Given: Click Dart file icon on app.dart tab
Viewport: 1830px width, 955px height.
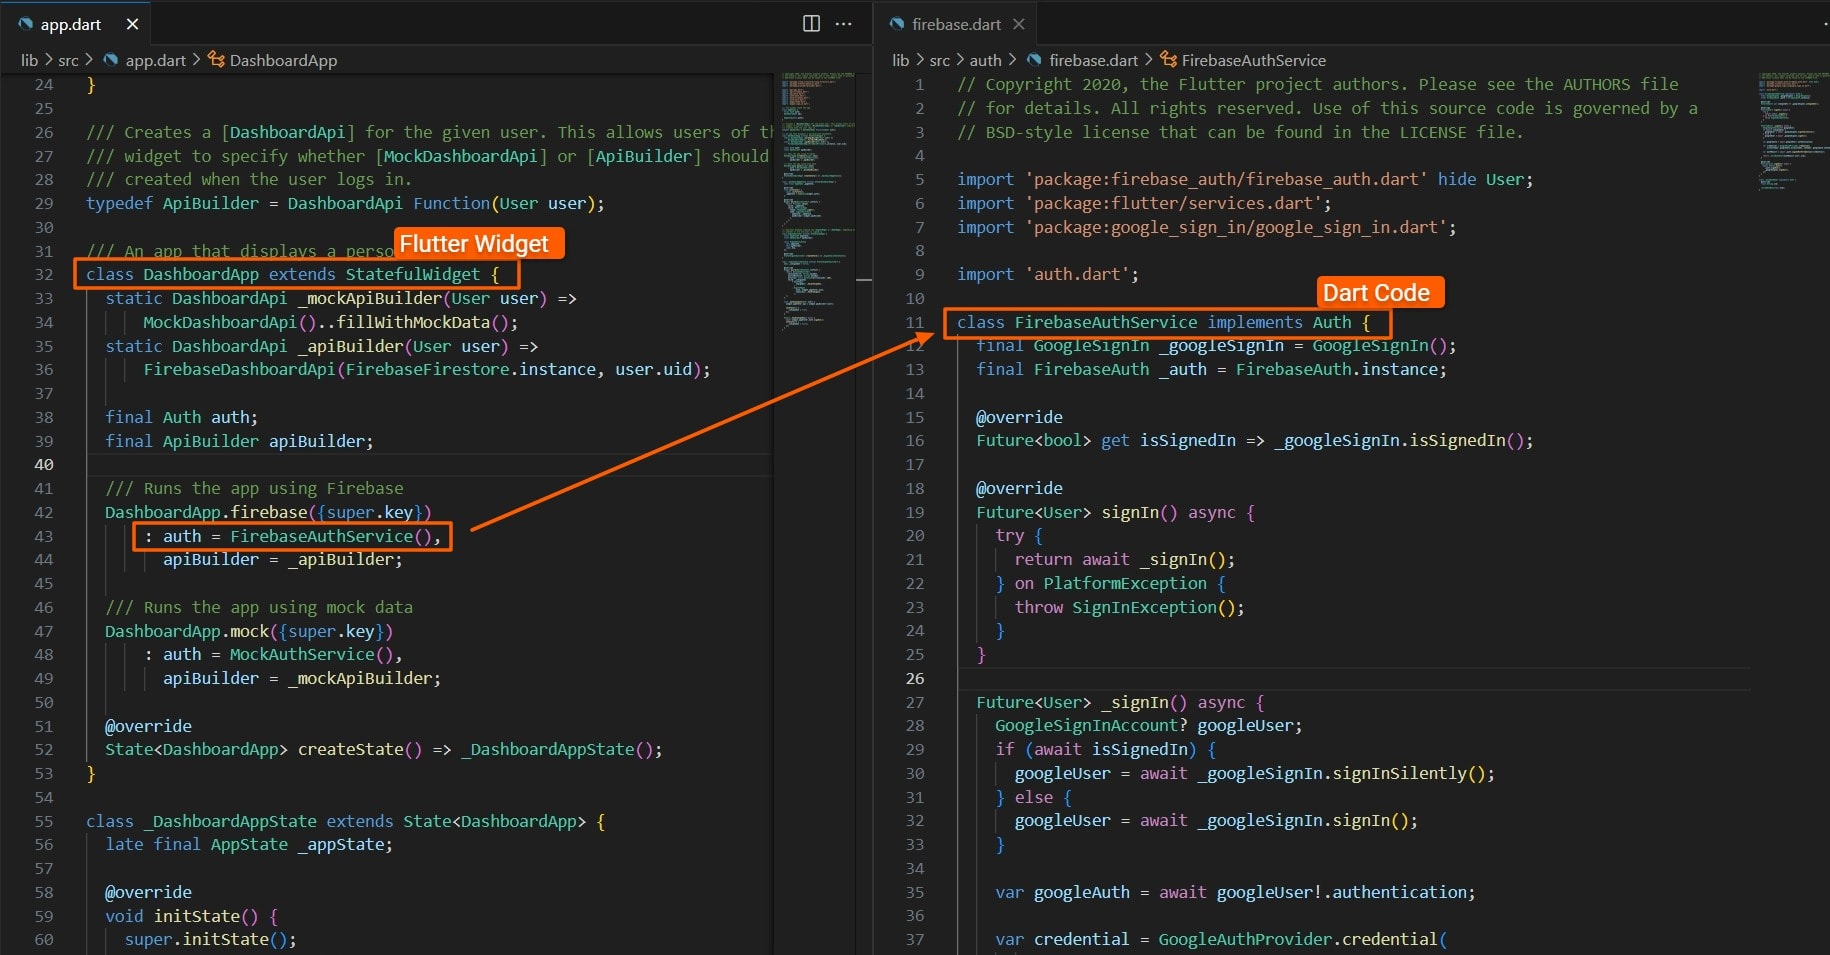Looking at the screenshot, I should pyautogui.click(x=25, y=24).
